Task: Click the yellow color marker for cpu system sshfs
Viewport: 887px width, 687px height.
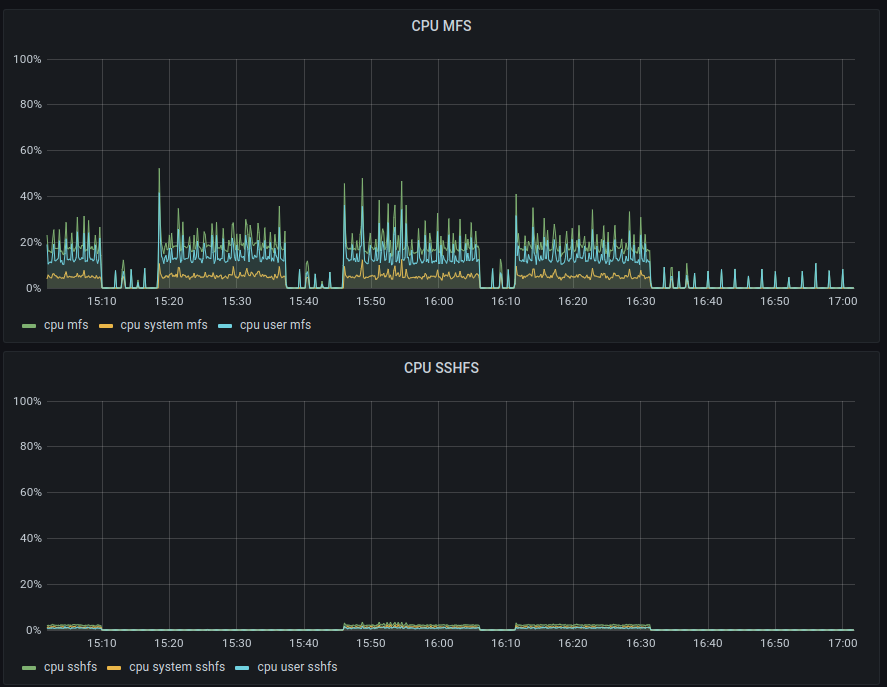Action: pyautogui.click(x=114, y=668)
